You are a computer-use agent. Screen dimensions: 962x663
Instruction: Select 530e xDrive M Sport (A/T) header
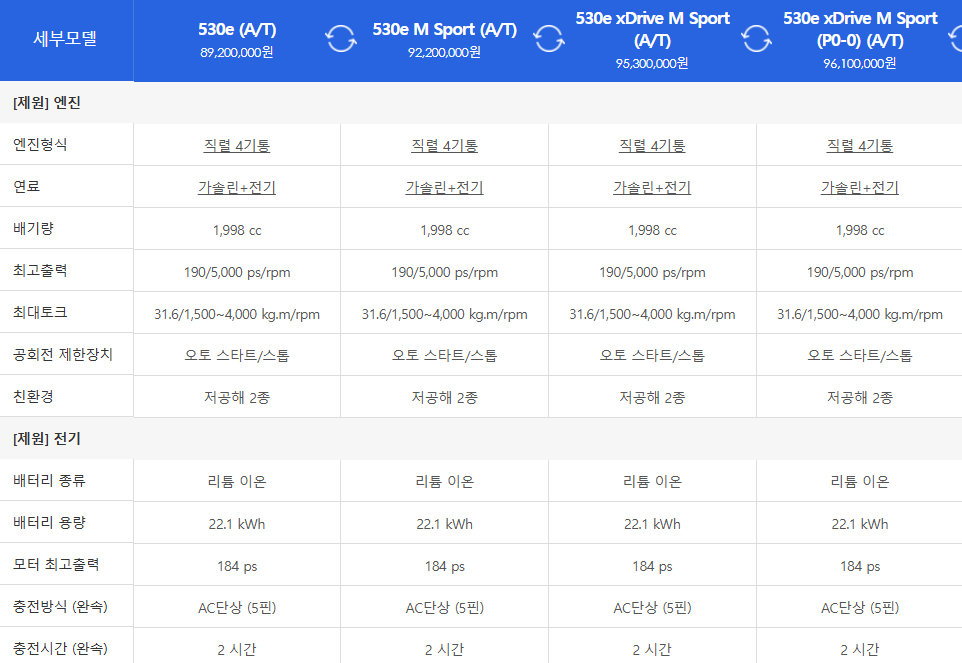coord(652,29)
